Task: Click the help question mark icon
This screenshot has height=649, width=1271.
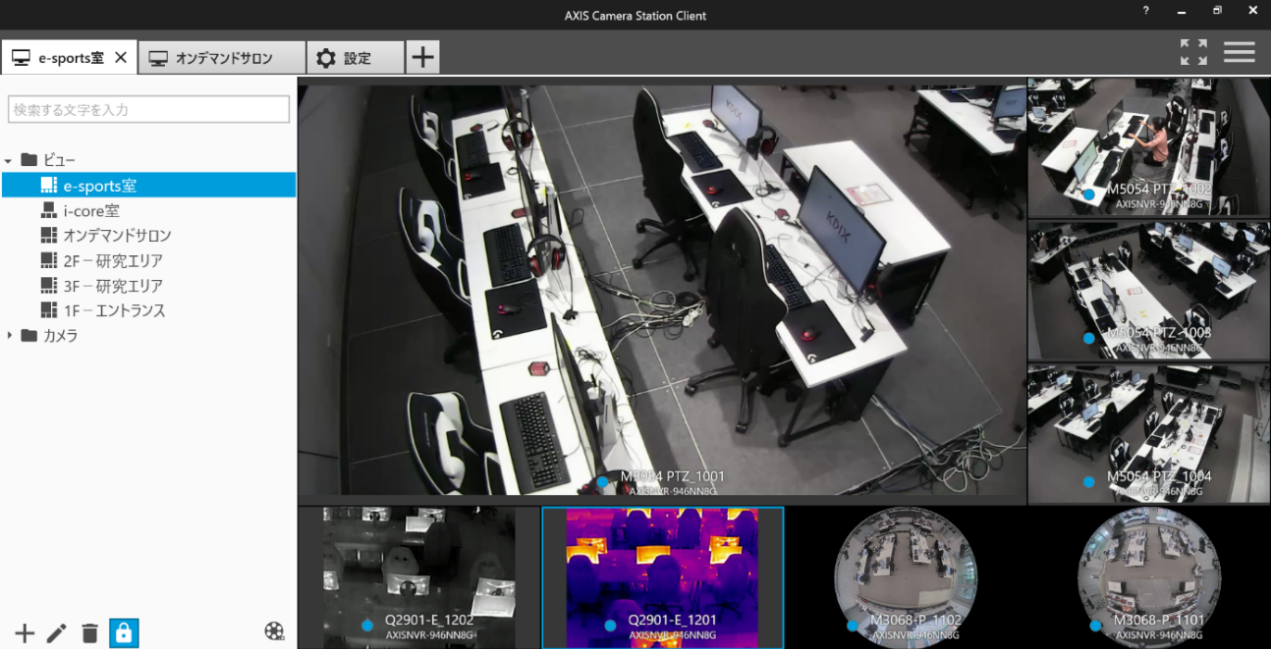Action: coord(1146,11)
